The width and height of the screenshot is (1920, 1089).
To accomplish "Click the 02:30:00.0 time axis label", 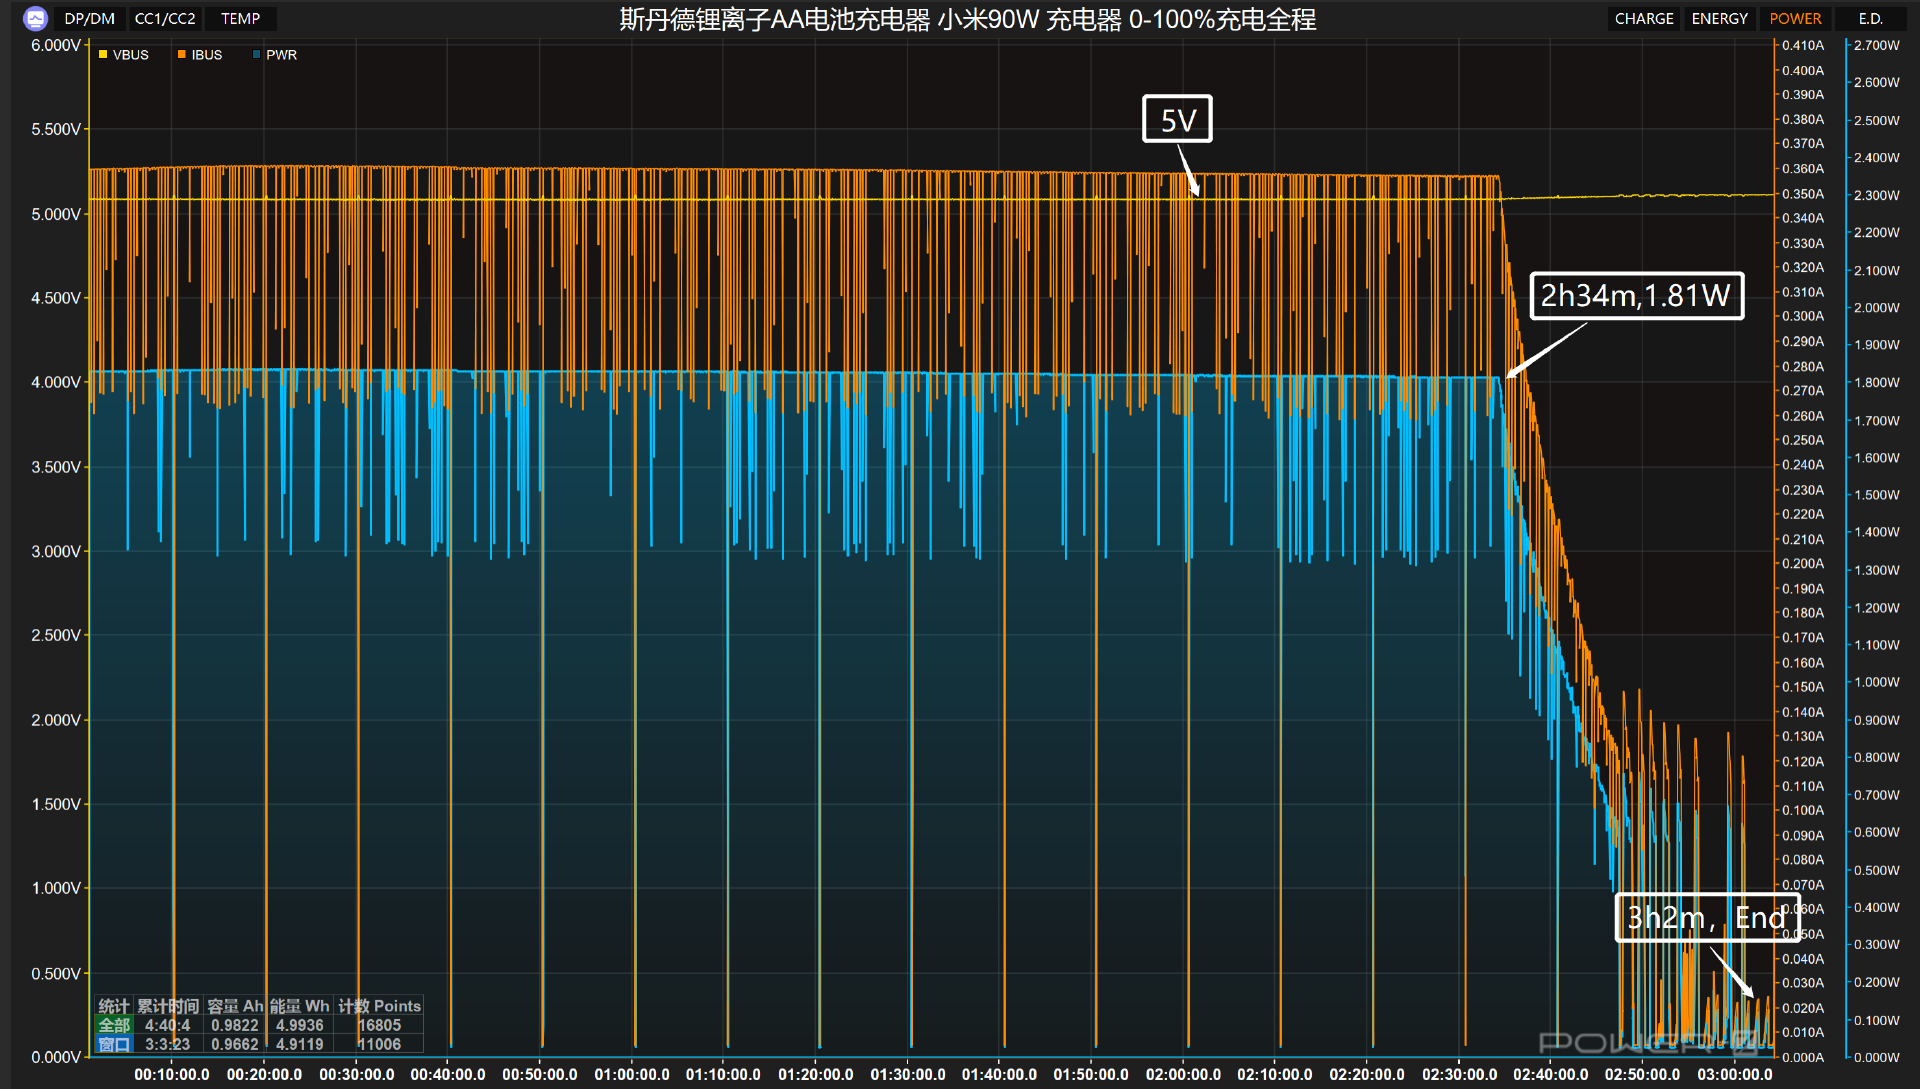I will coord(1459,1075).
